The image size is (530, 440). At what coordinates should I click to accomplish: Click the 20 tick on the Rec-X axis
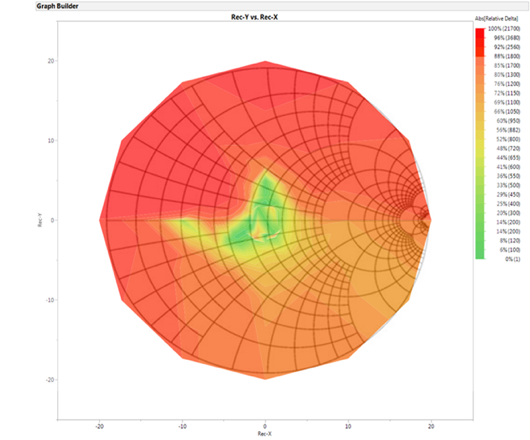click(x=431, y=426)
